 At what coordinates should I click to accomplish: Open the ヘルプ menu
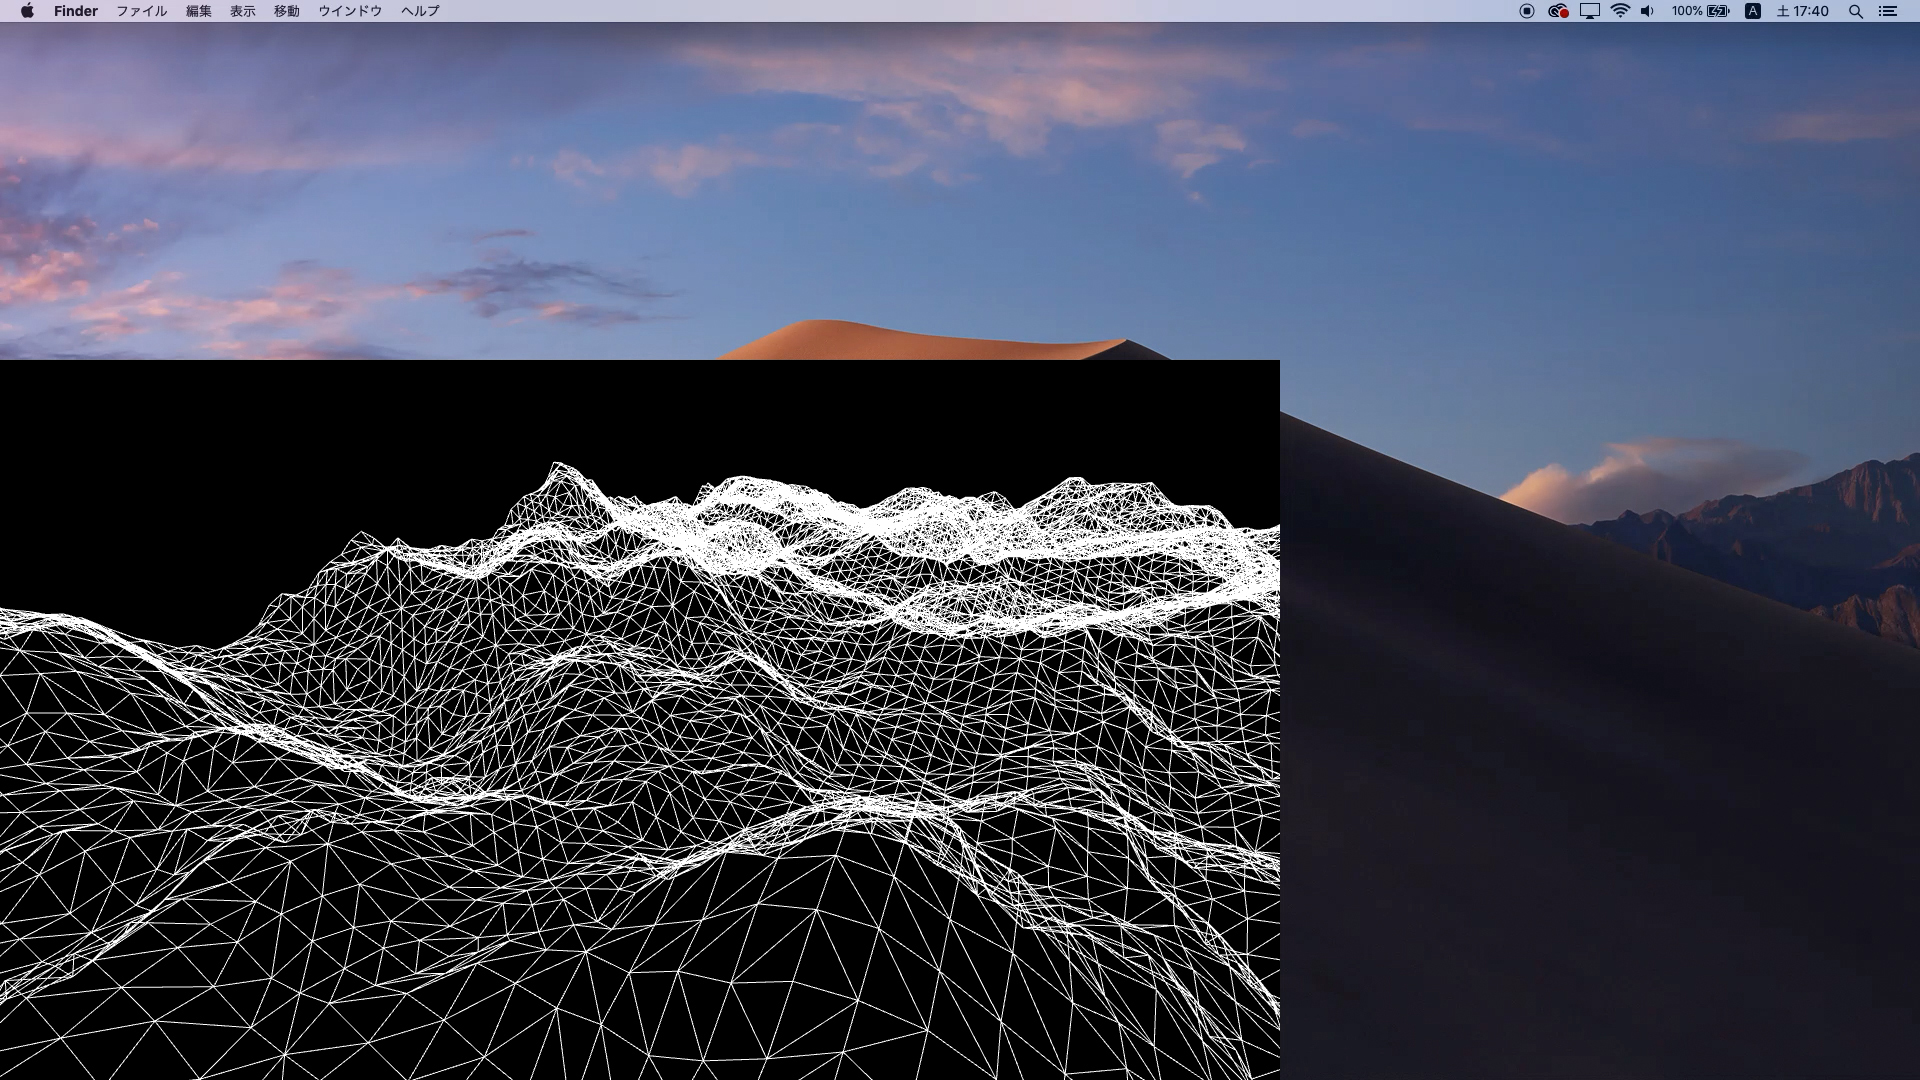pyautogui.click(x=420, y=11)
